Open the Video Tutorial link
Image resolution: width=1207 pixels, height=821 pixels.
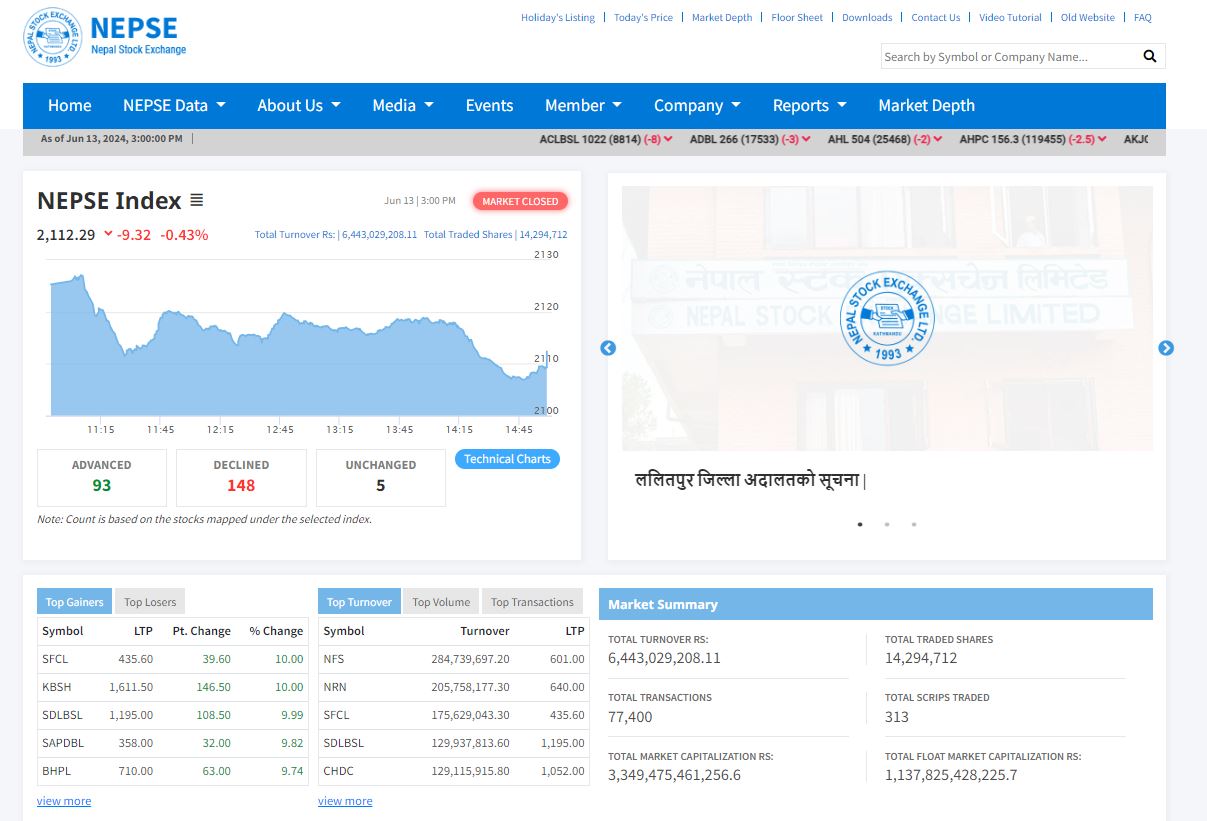(1010, 17)
